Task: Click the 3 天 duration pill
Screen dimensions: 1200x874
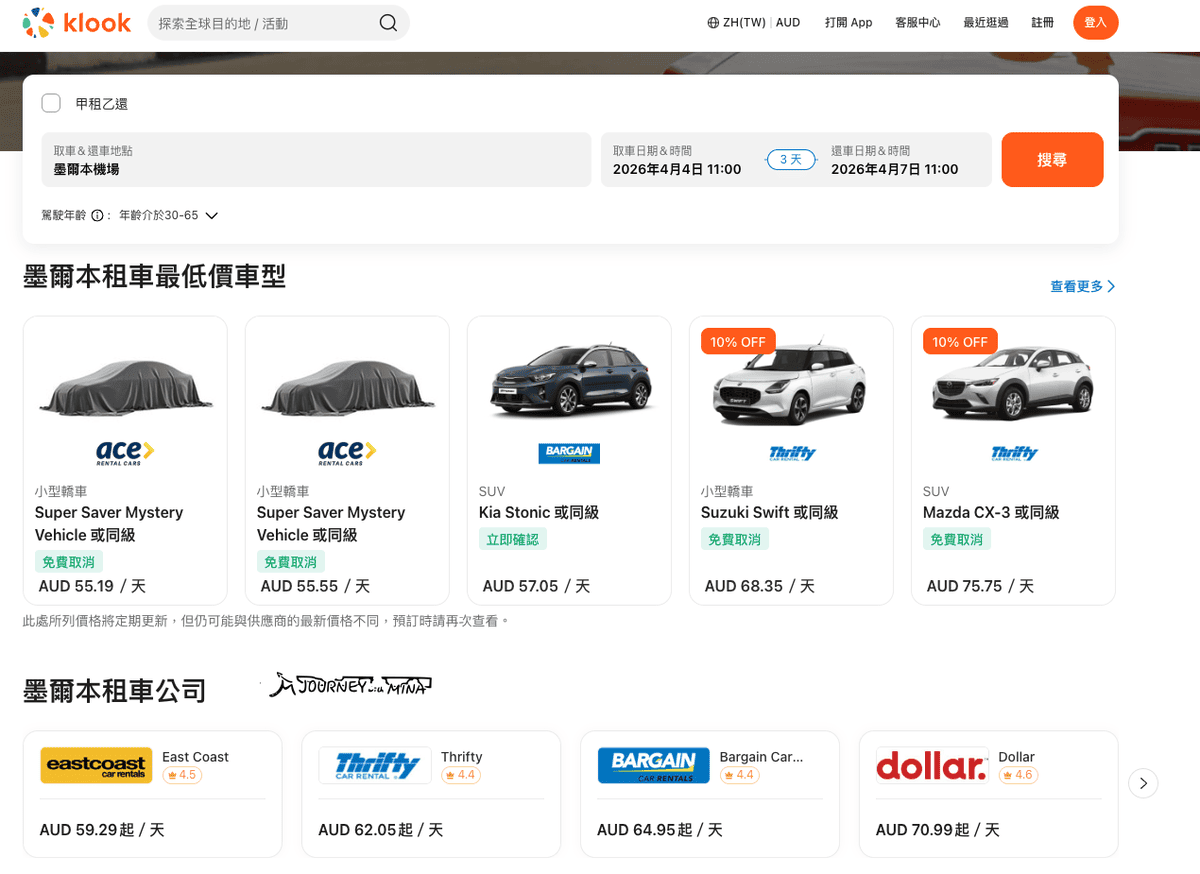Action: point(791,160)
